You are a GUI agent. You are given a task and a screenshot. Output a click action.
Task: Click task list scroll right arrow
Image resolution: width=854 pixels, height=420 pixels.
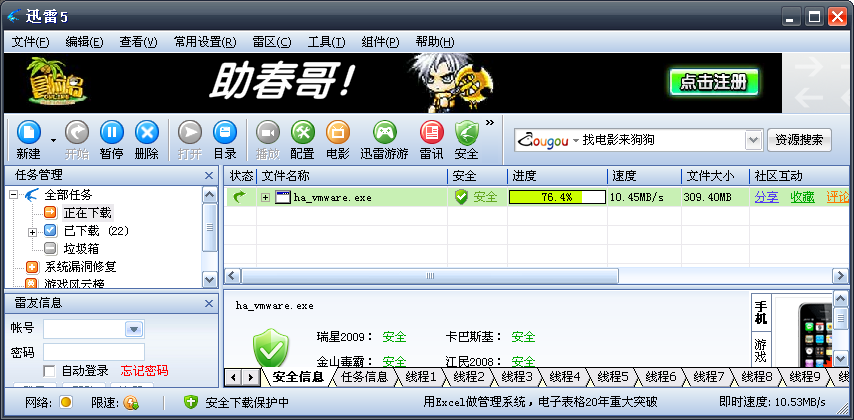coord(840,276)
